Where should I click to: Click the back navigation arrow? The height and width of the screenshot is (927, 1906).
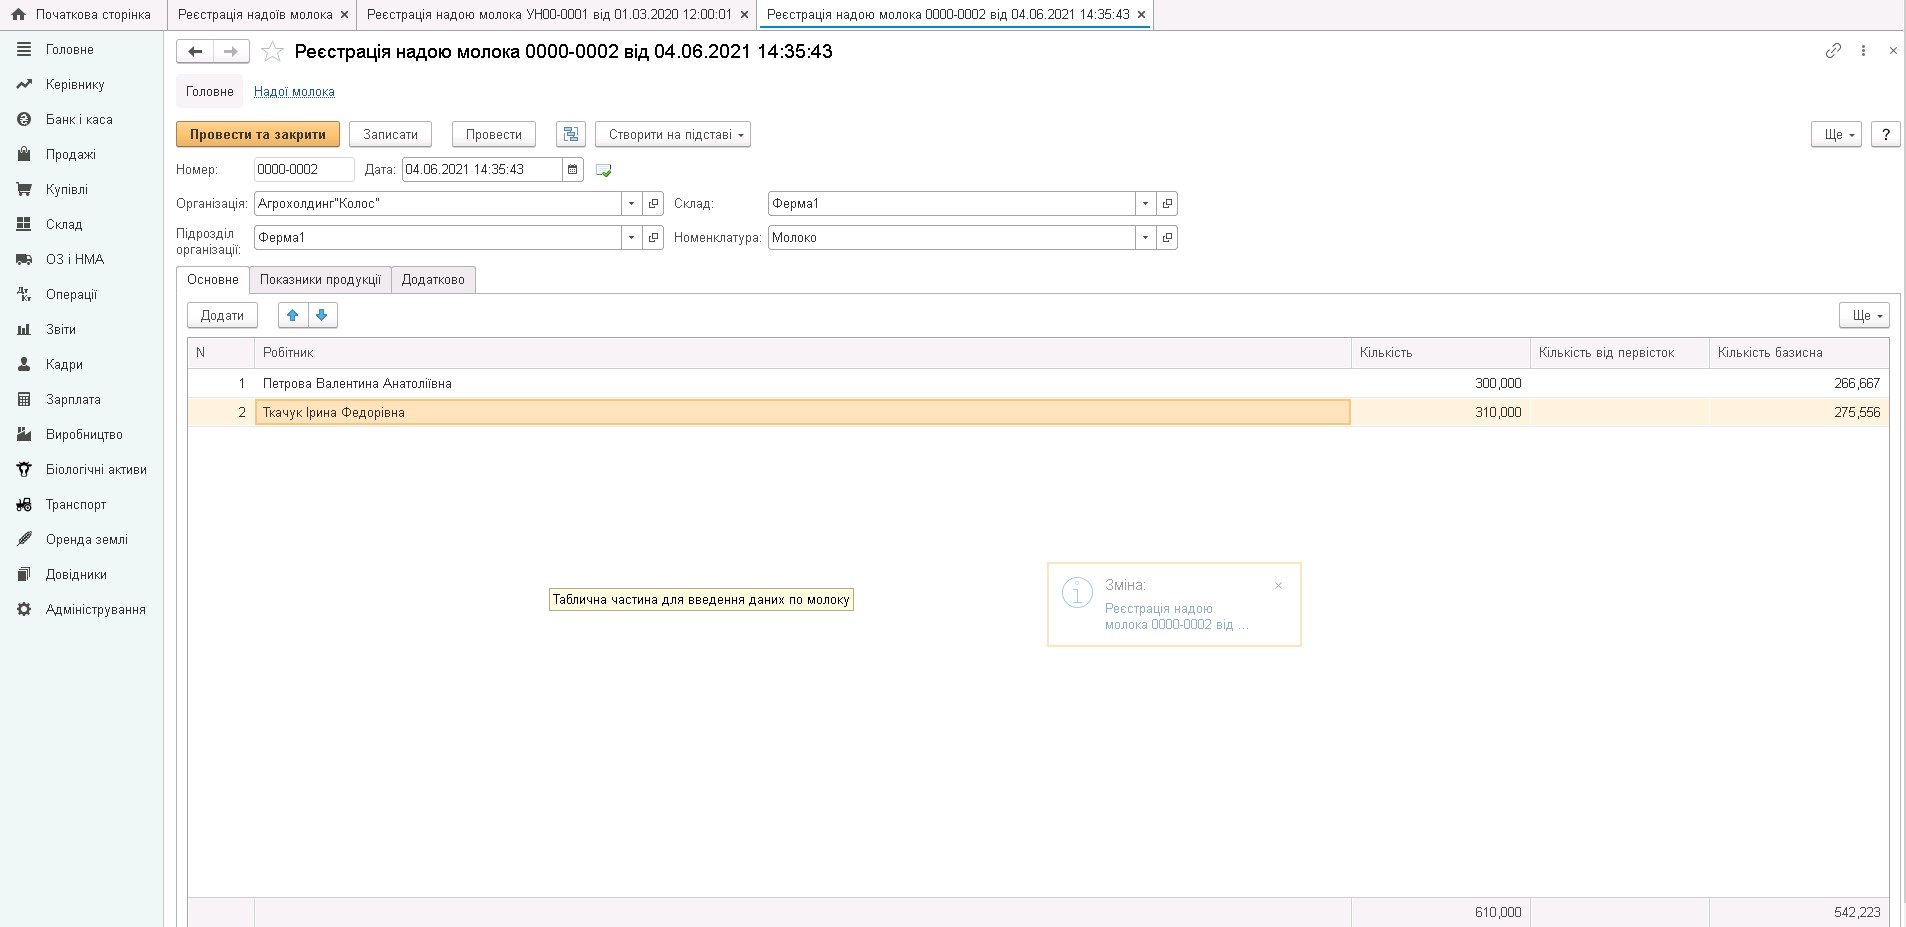point(195,52)
